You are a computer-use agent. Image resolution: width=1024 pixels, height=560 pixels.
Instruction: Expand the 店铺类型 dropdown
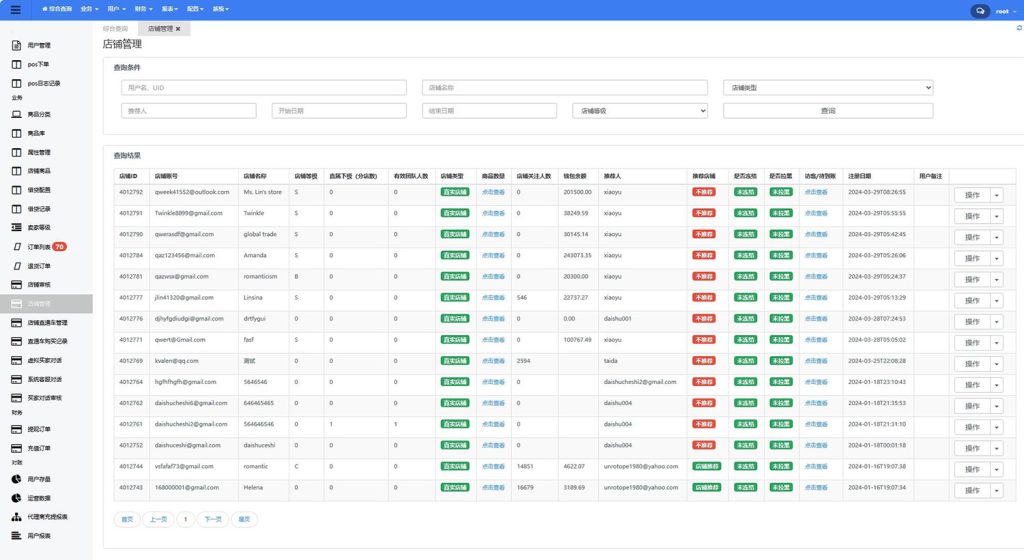coord(827,88)
